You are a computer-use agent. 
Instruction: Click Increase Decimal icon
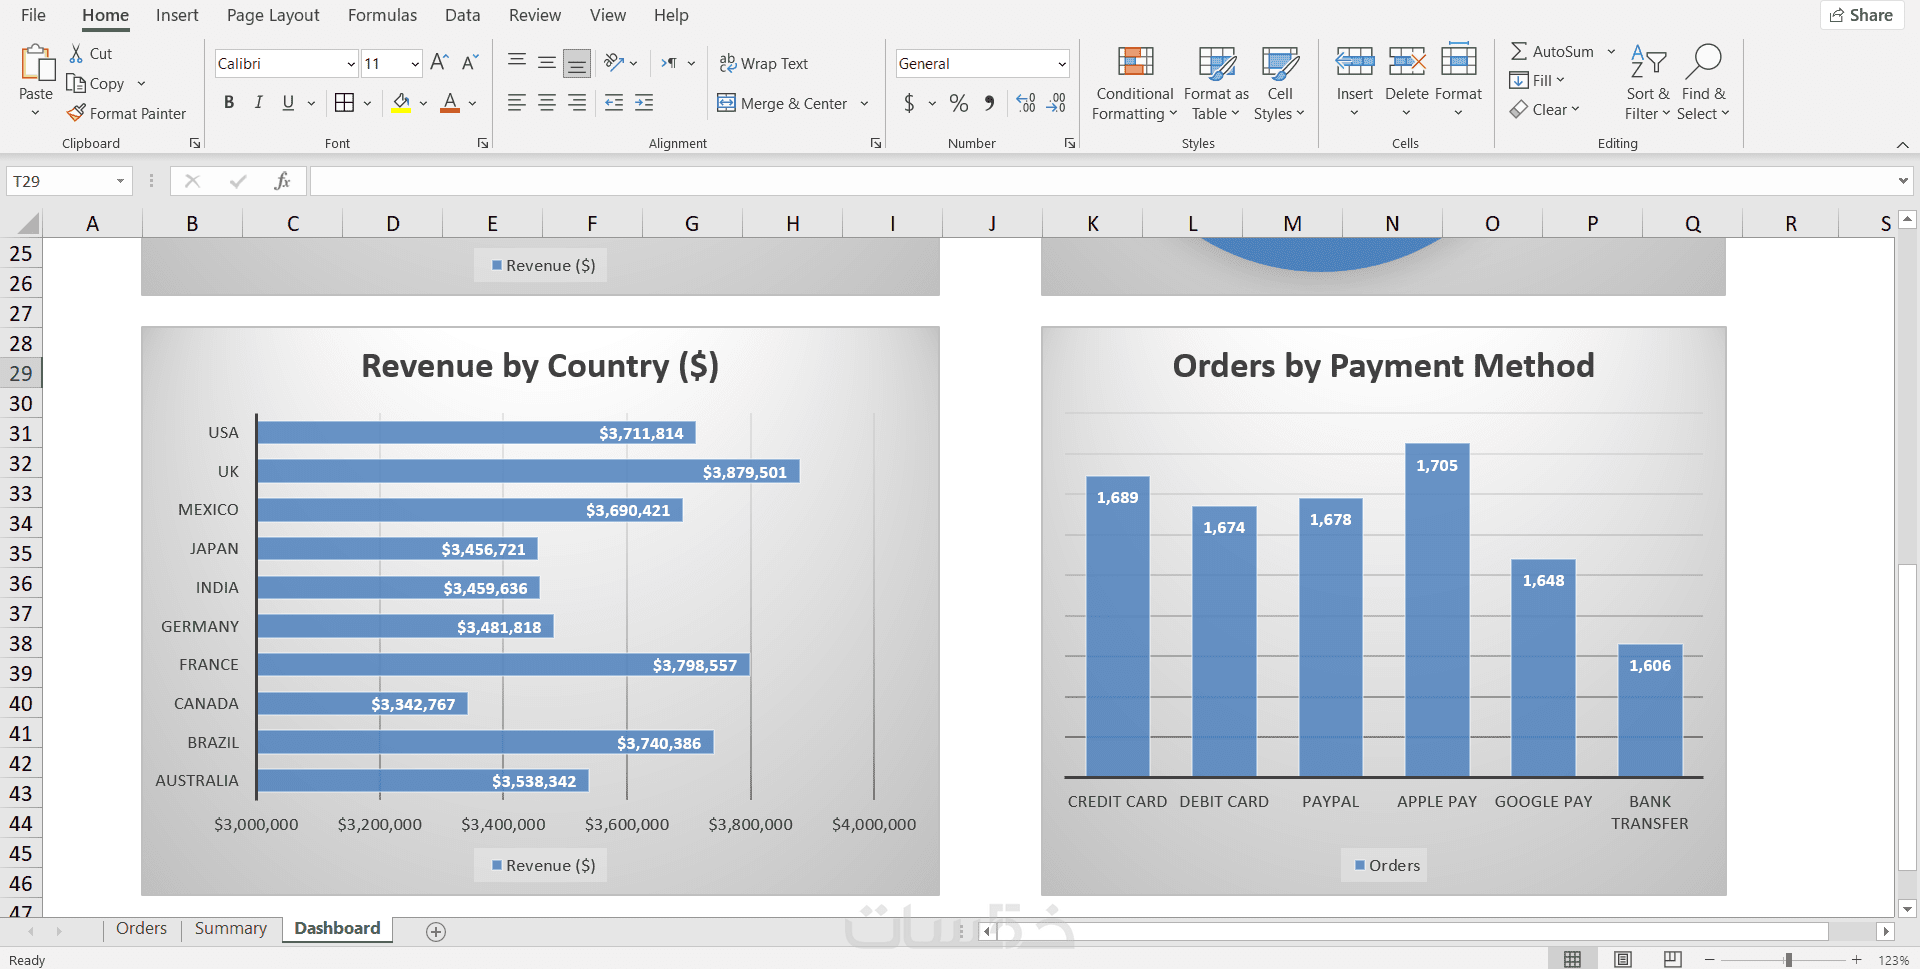tap(1026, 103)
